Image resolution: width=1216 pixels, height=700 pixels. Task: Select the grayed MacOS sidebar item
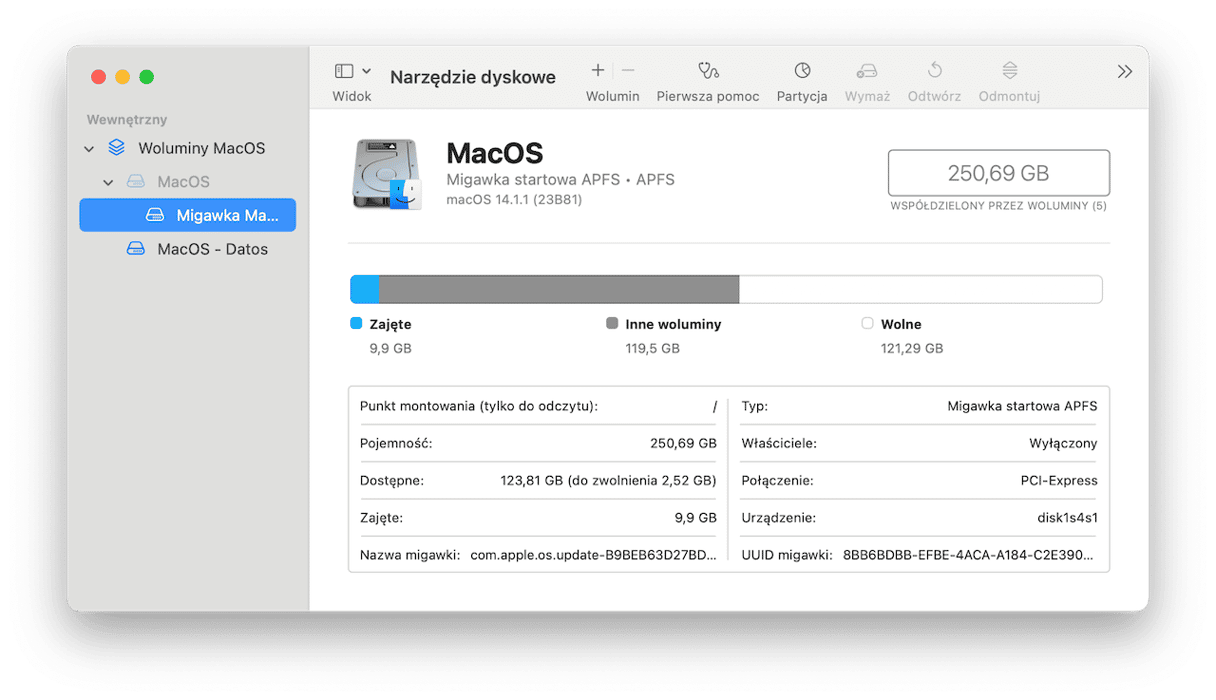(183, 182)
